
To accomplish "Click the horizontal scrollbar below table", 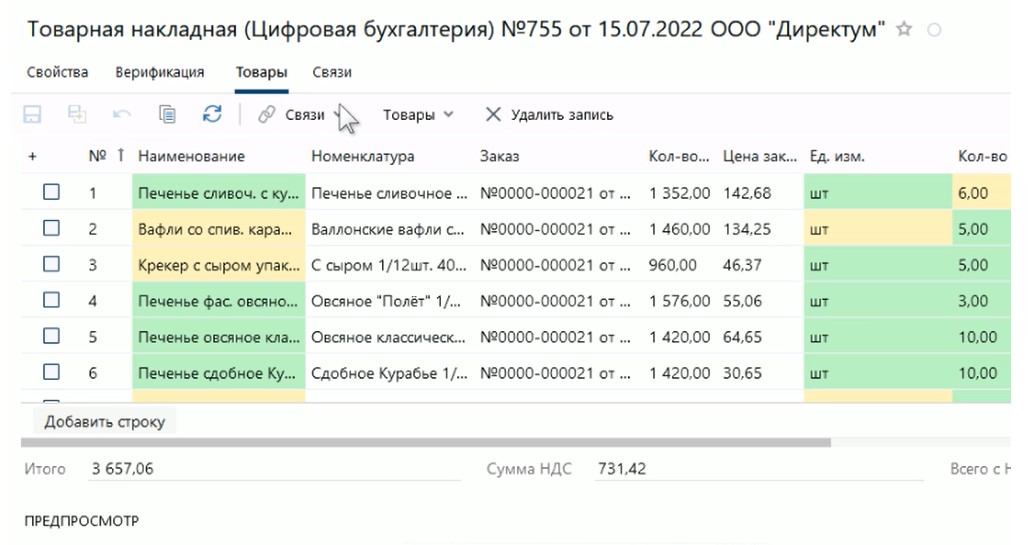I will tap(425, 443).
